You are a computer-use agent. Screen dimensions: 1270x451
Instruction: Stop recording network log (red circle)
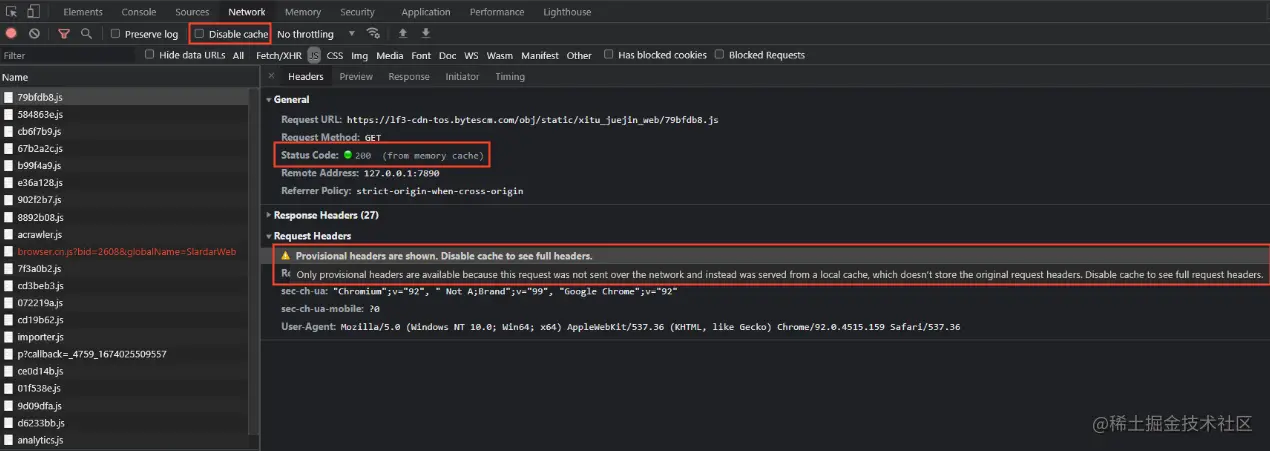click(12, 34)
